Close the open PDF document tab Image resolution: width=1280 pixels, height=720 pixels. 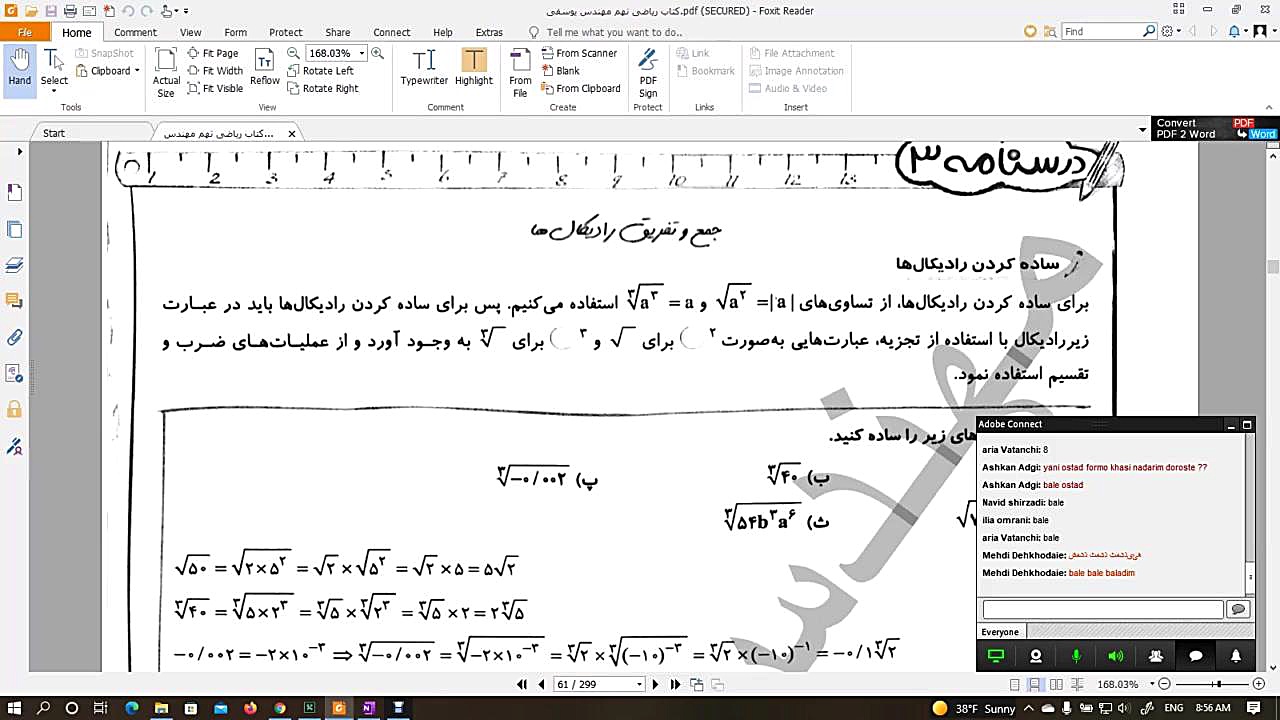[292, 133]
